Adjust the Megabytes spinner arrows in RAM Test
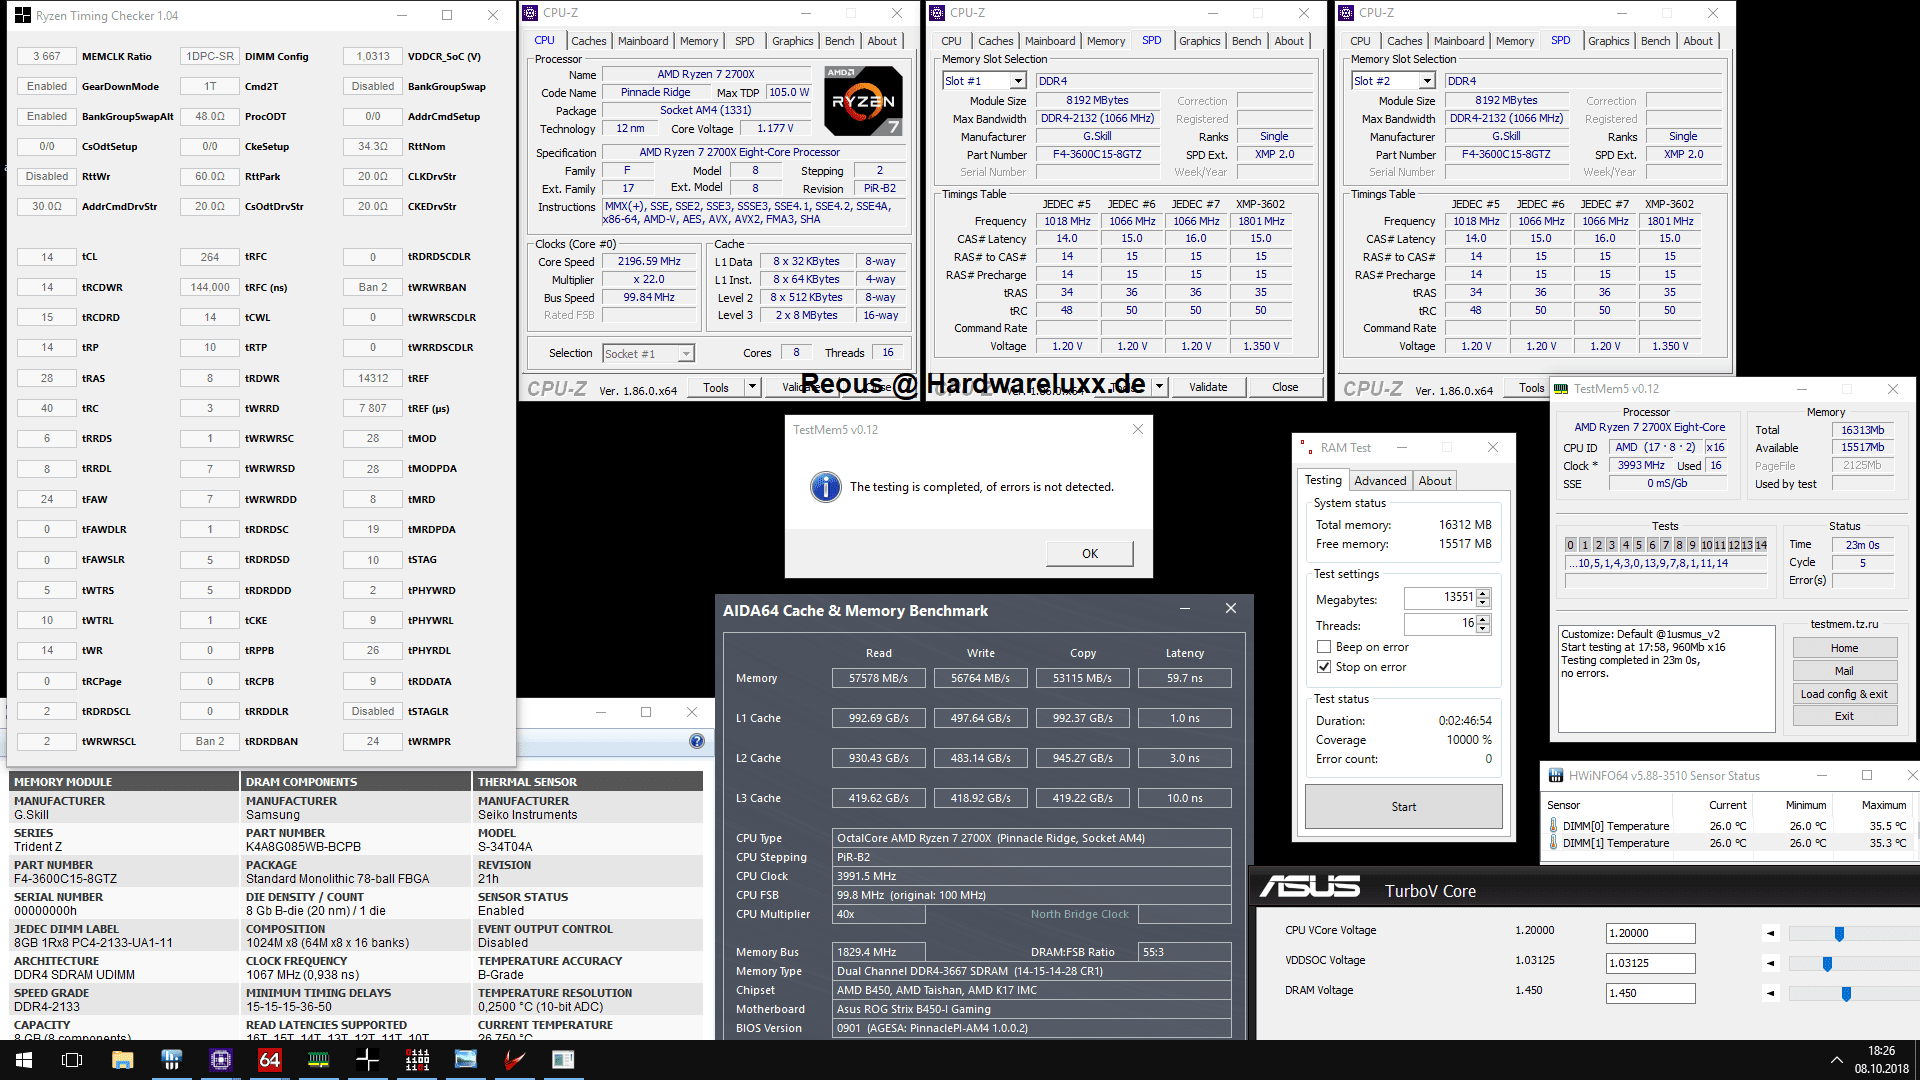The width and height of the screenshot is (1920, 1080). click(x=1483, y=598)
